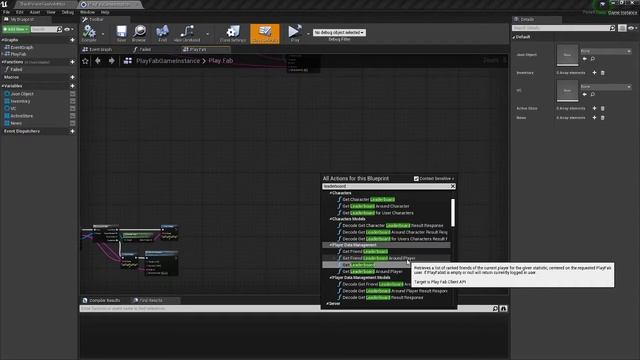The width and height of the screenshot is (640, 360).
Task: Open the Find Results tab
Action: [151, 300]
